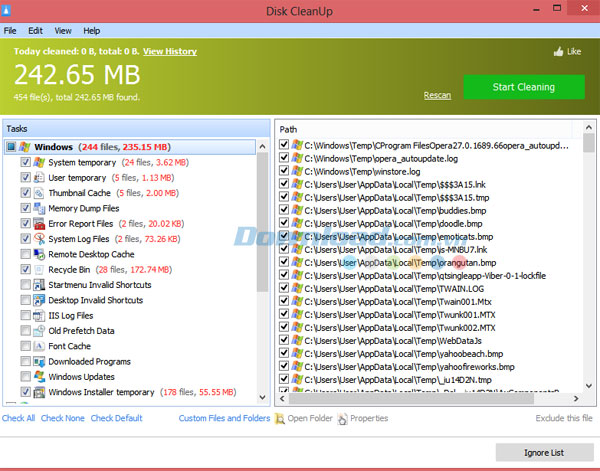Click the Check Default link
600x471 pixels.
(116, 418)
